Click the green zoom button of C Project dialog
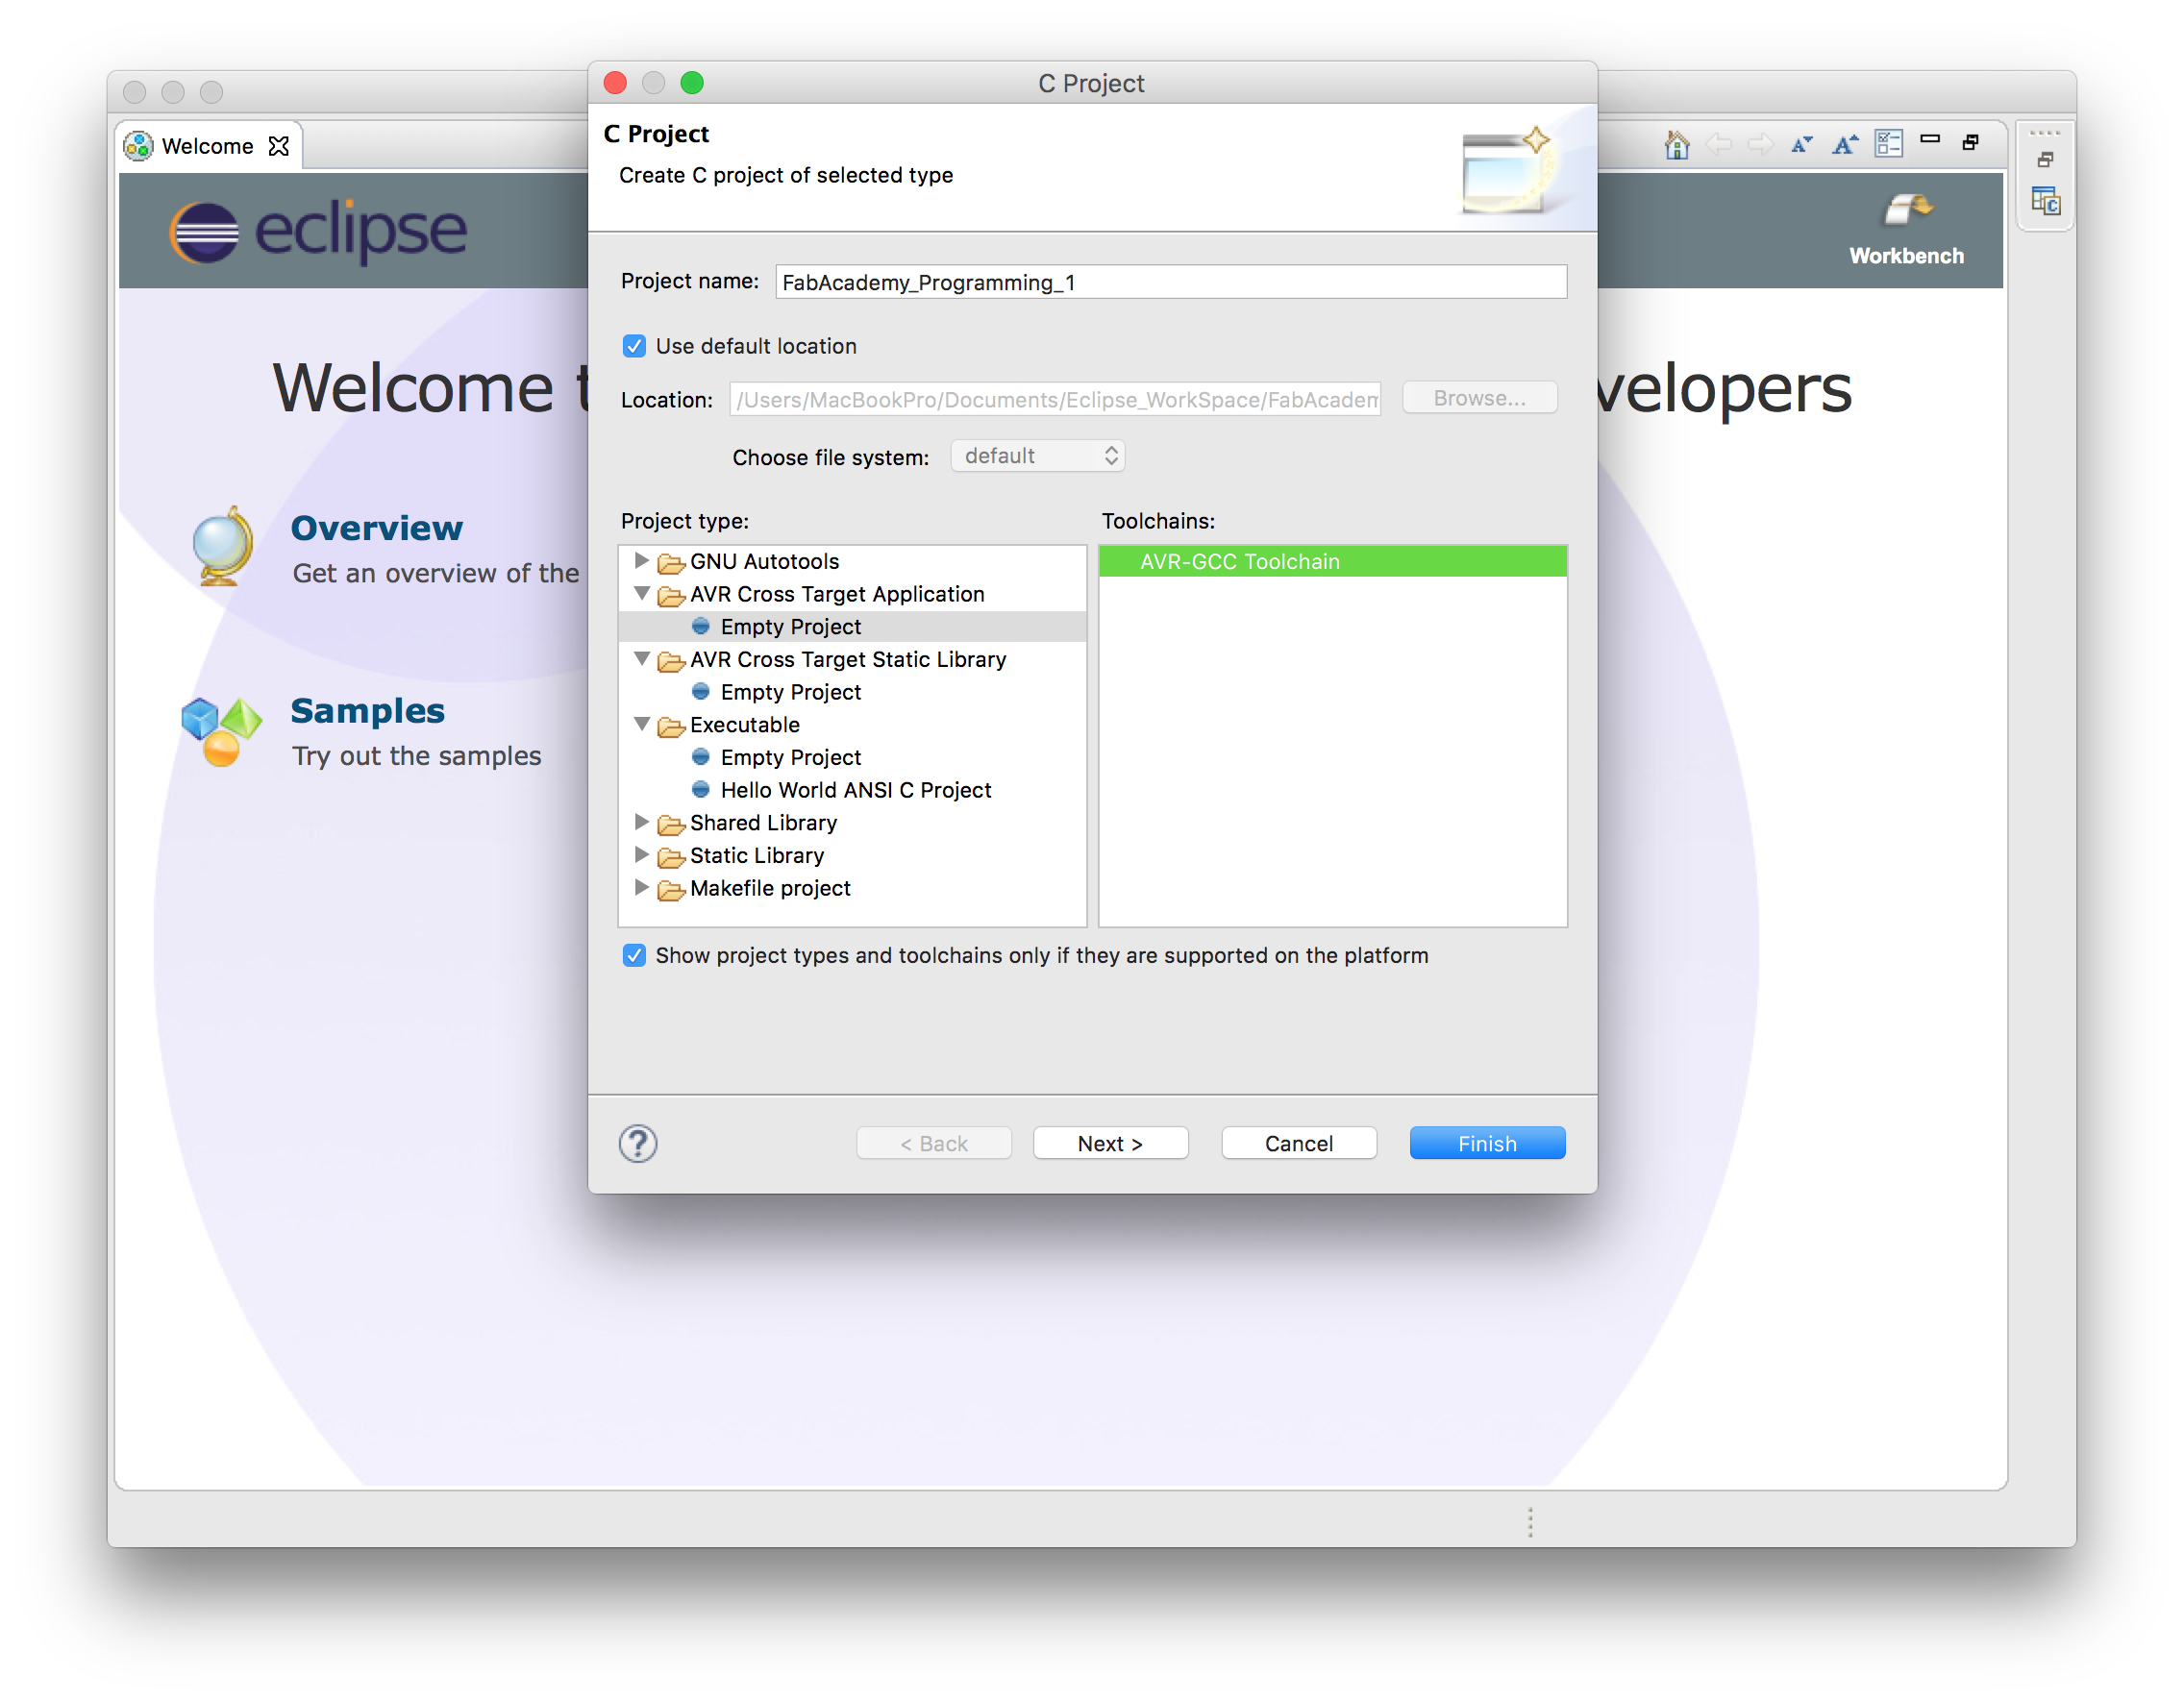 coord(691,83)
